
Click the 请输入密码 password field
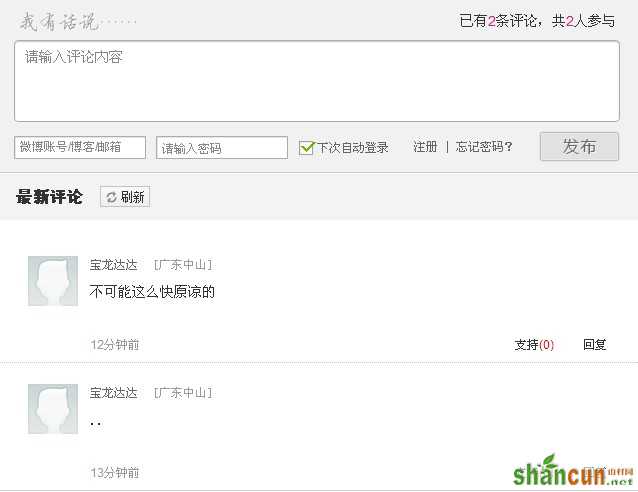pos(222,147)
